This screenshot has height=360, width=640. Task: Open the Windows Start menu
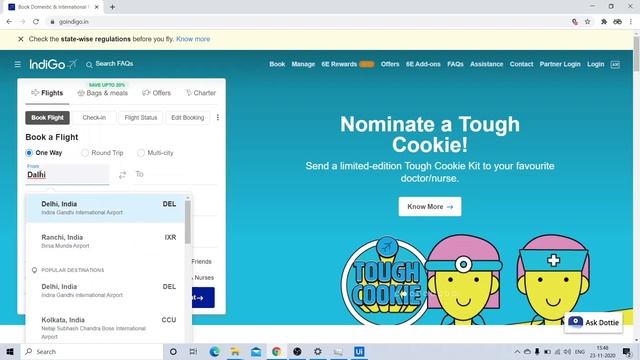click(x=10, y=351)
